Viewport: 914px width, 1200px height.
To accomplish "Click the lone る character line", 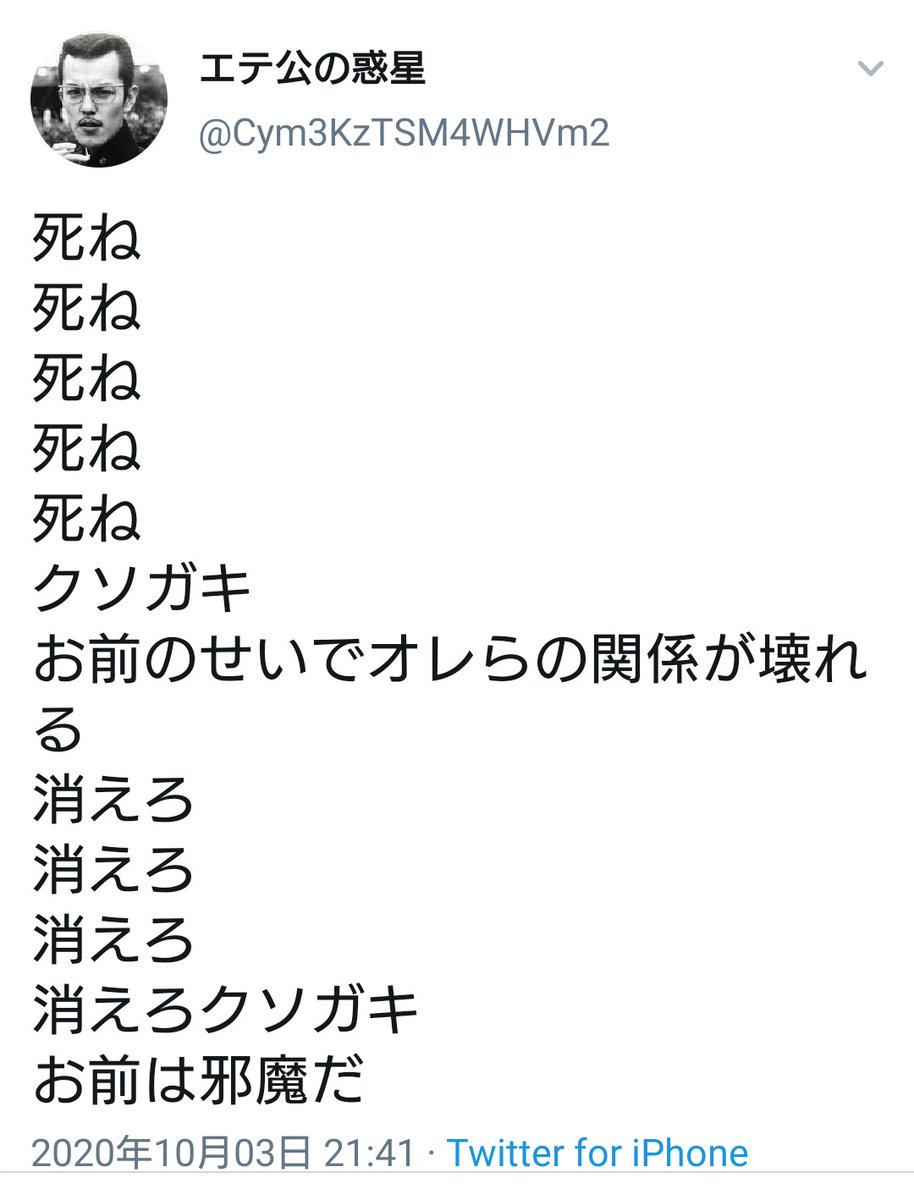I will click(58, 732).
